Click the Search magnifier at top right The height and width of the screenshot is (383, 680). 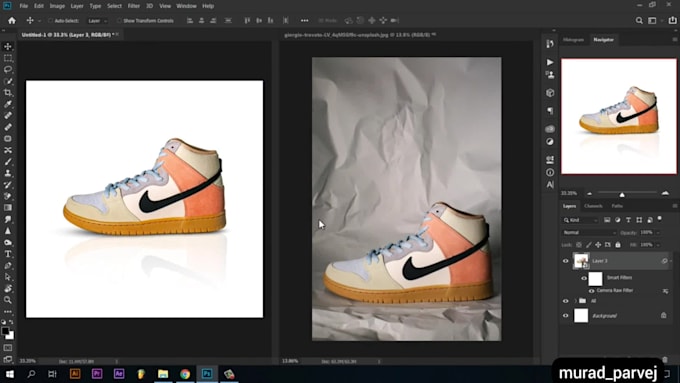click(x=639, y=20)
